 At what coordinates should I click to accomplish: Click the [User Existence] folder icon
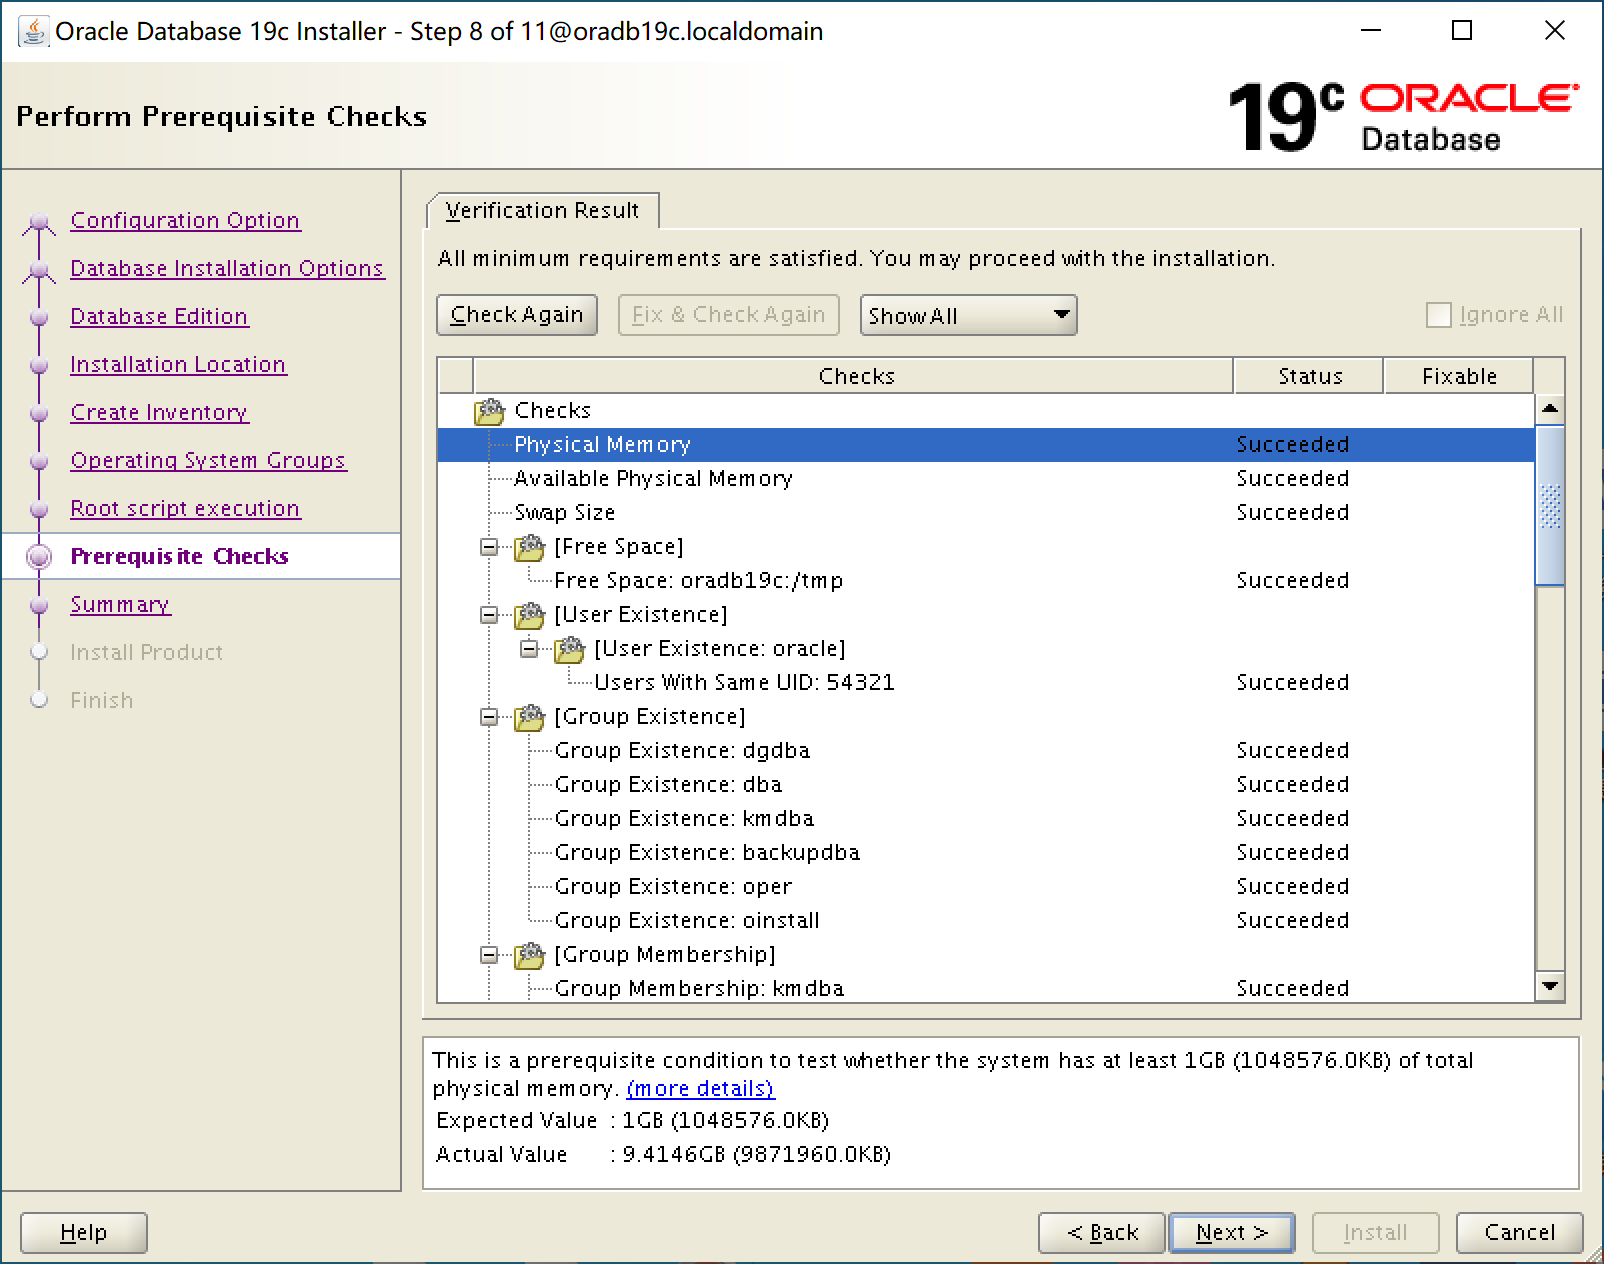(529, 615)
